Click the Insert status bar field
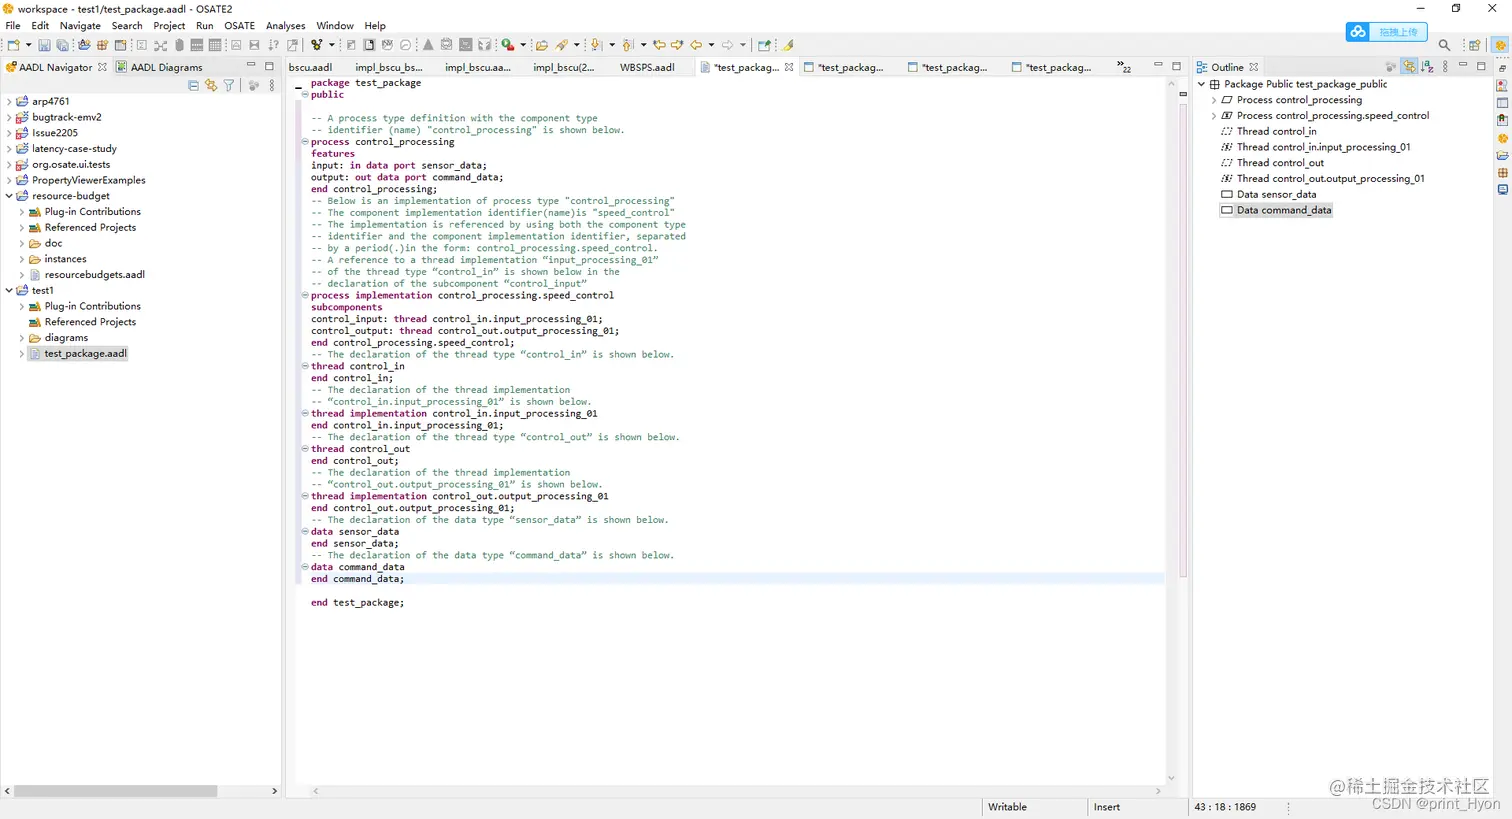This screenshot has width=1512, height=819. click(1107, 807)
